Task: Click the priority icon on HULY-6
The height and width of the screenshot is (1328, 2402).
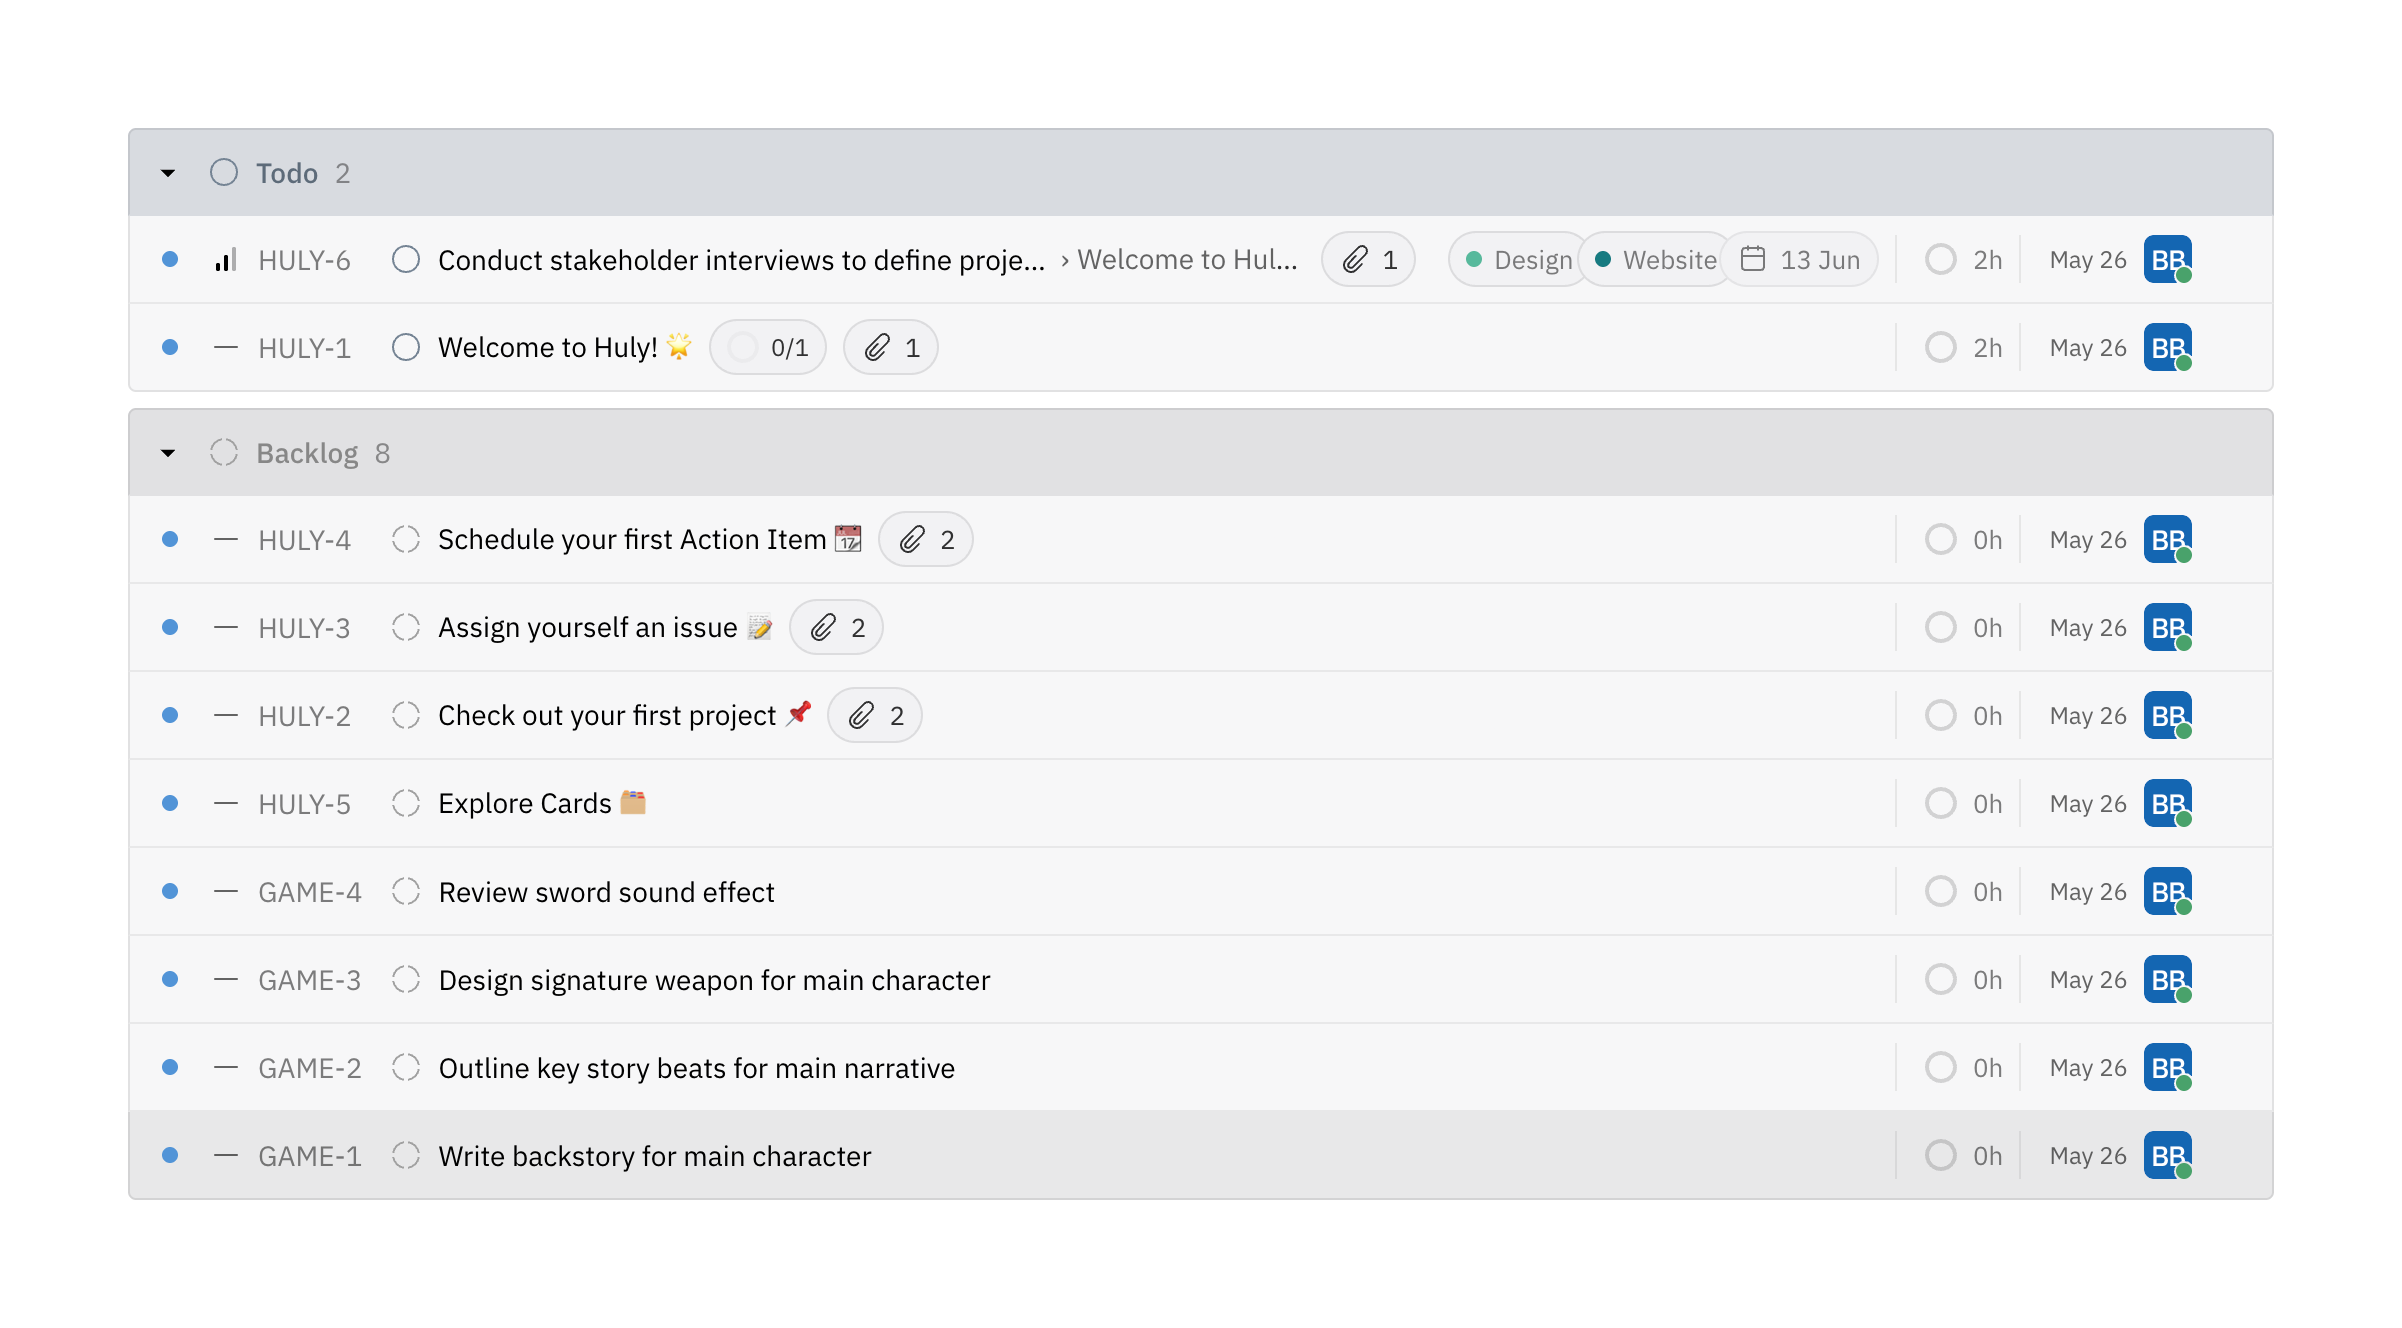Action: [225, 259]
